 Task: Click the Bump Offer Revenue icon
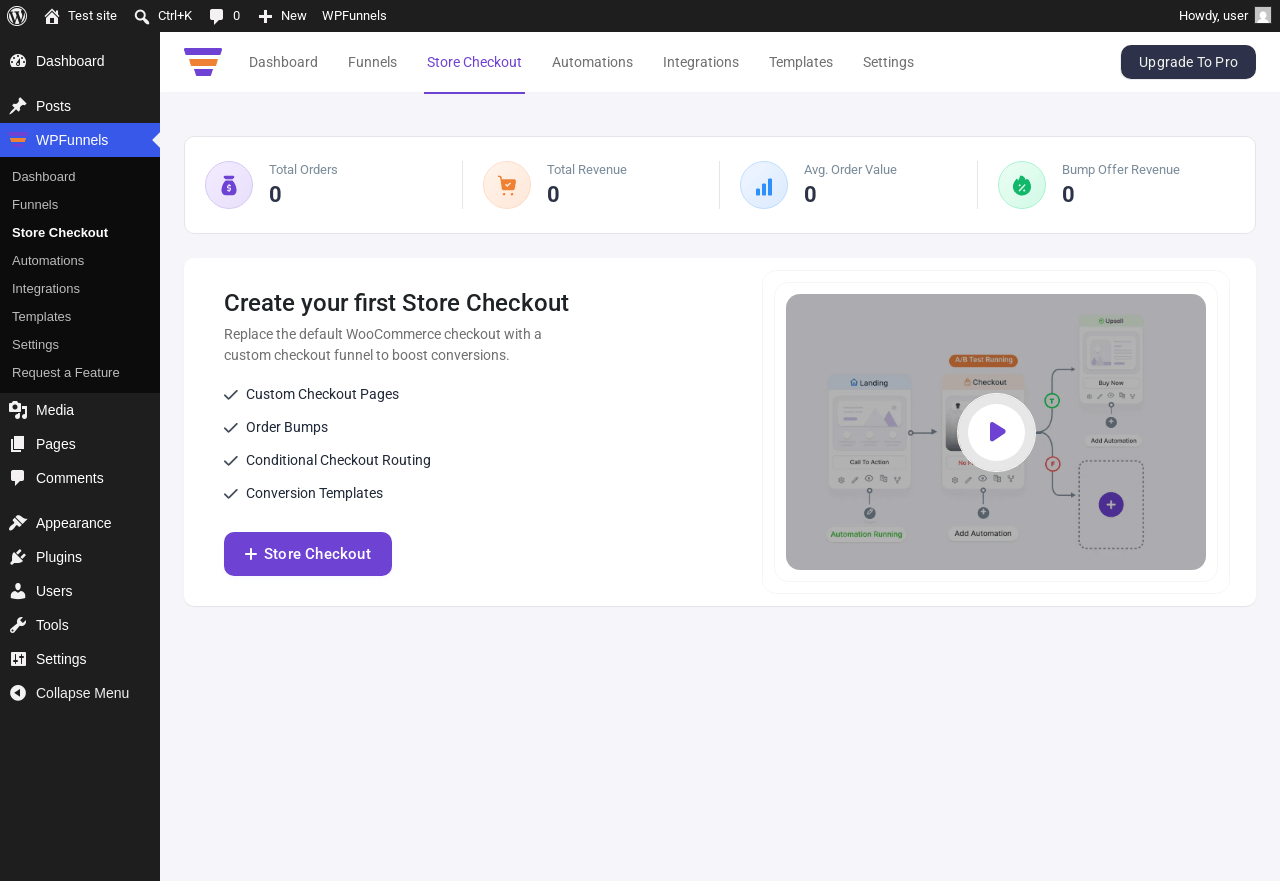[1022, 185]
